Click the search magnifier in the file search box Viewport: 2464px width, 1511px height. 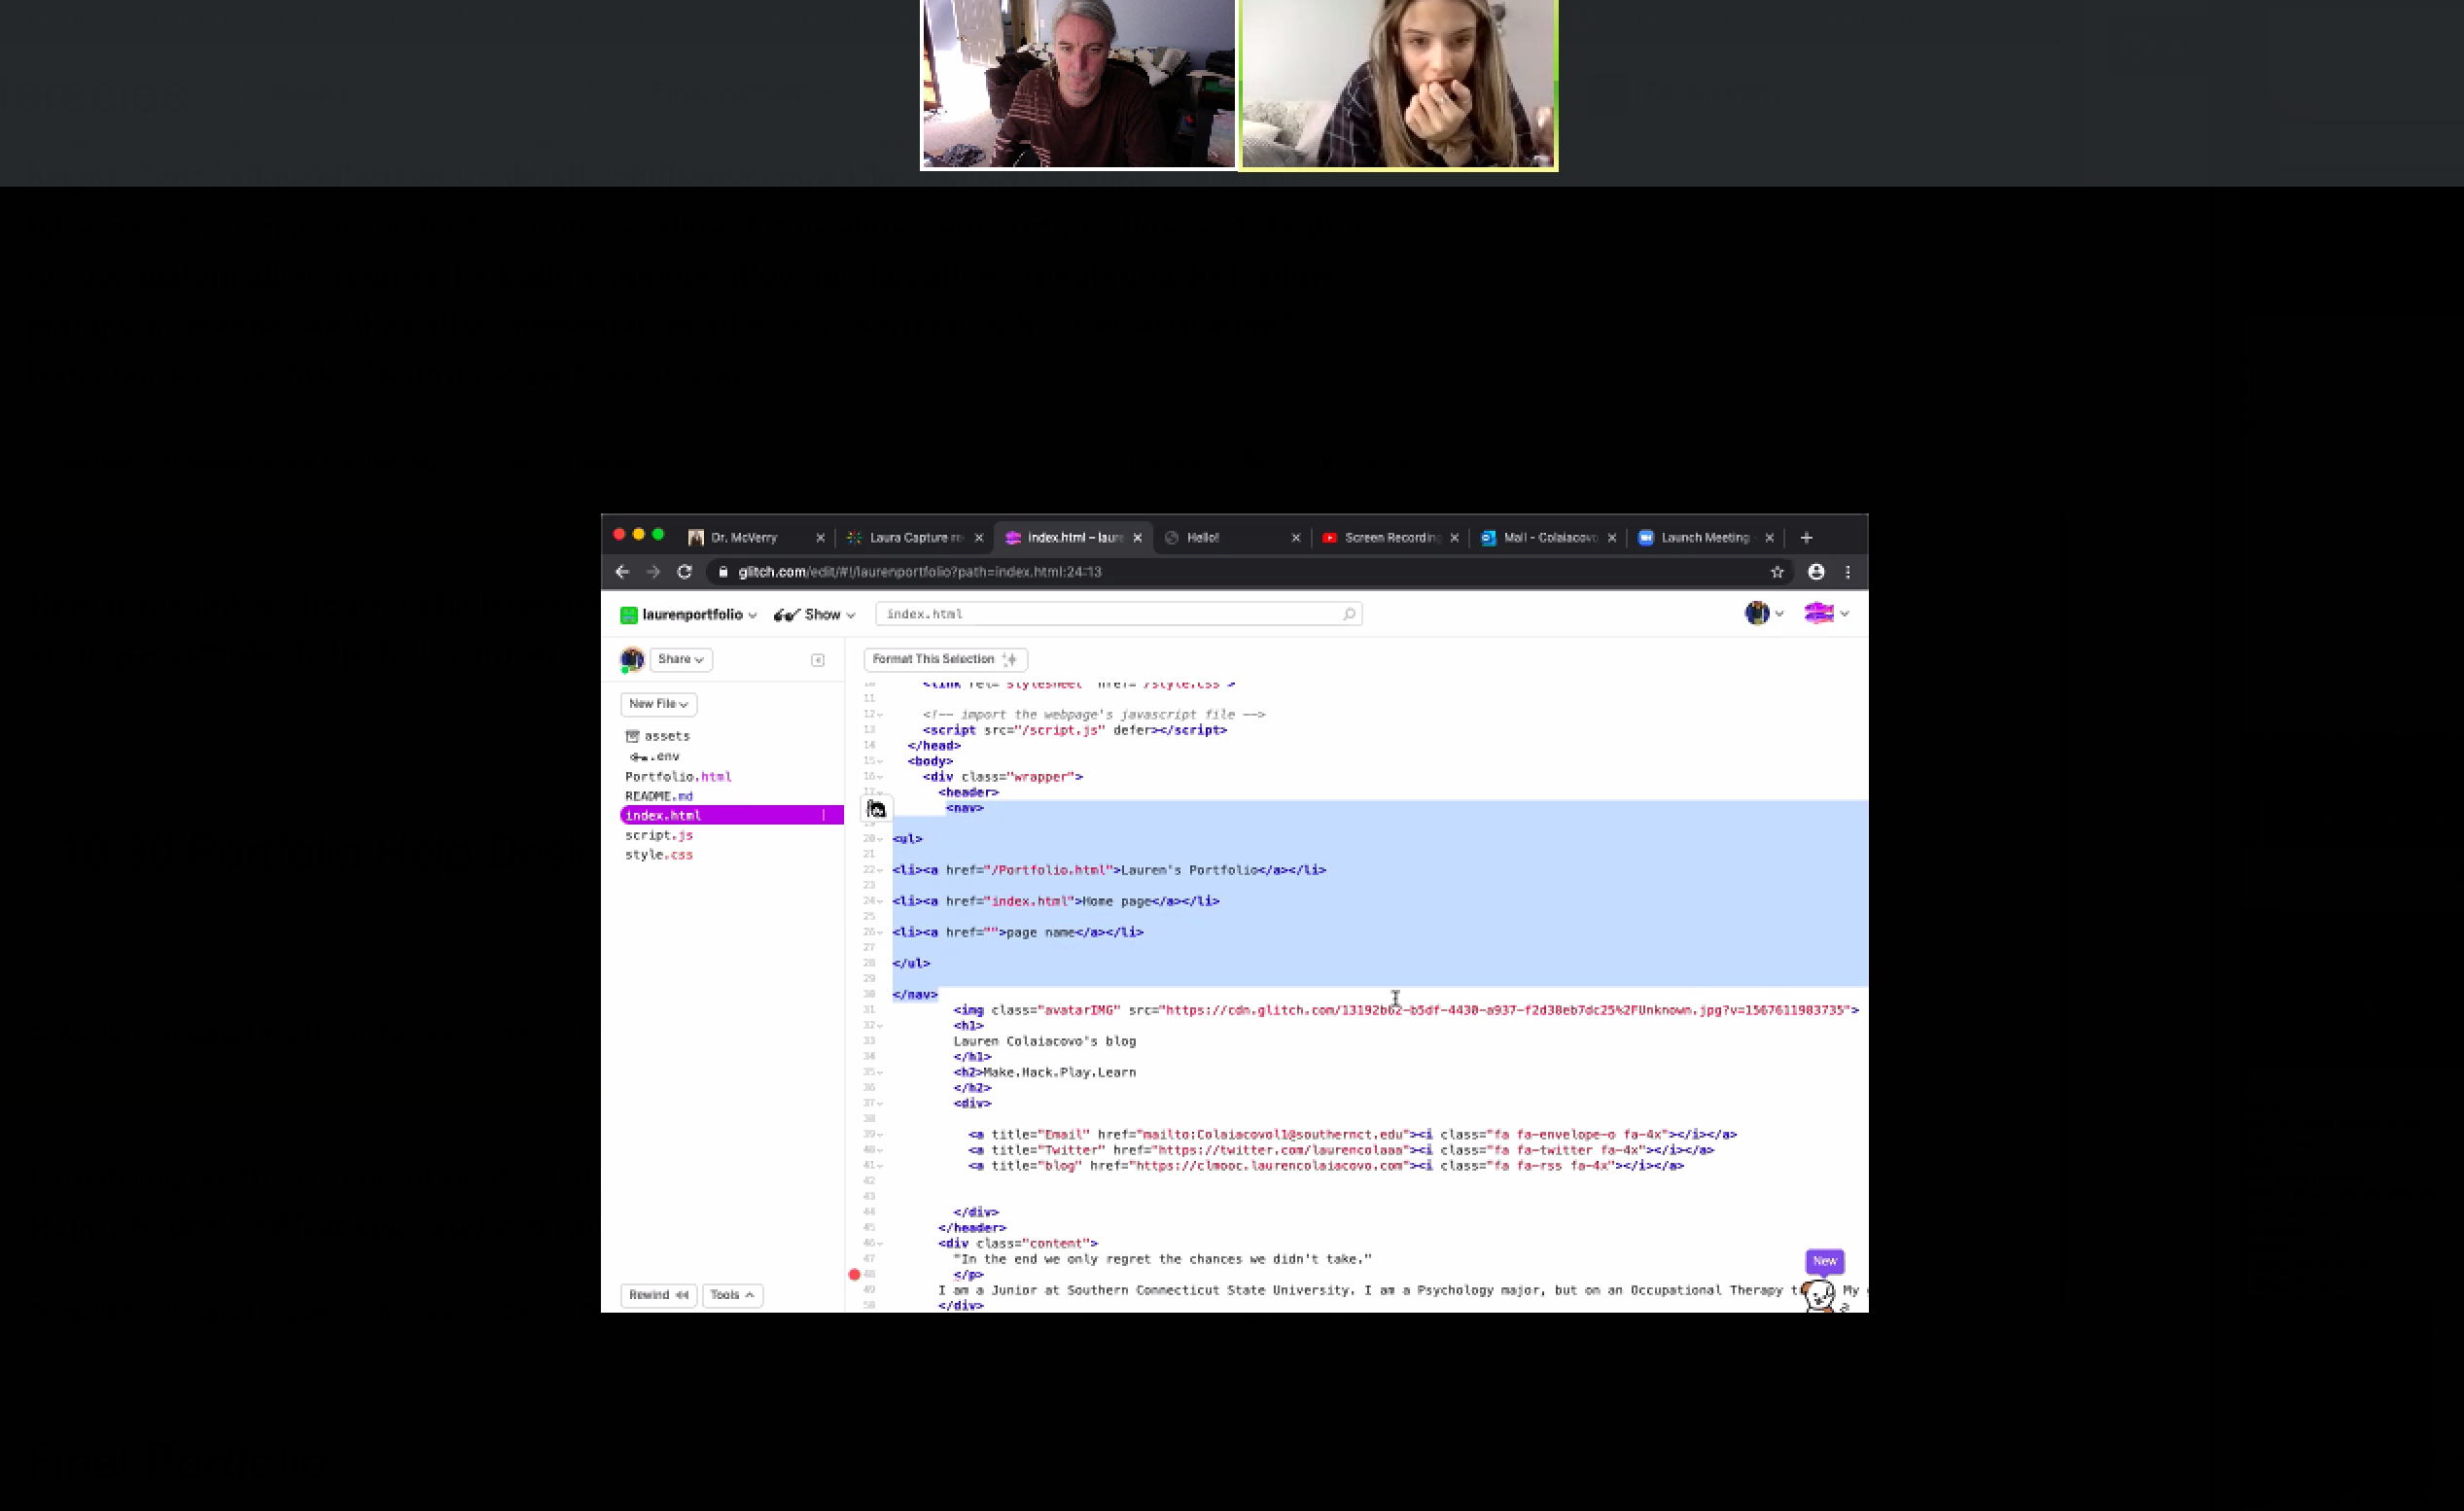tap(1349, 614)
